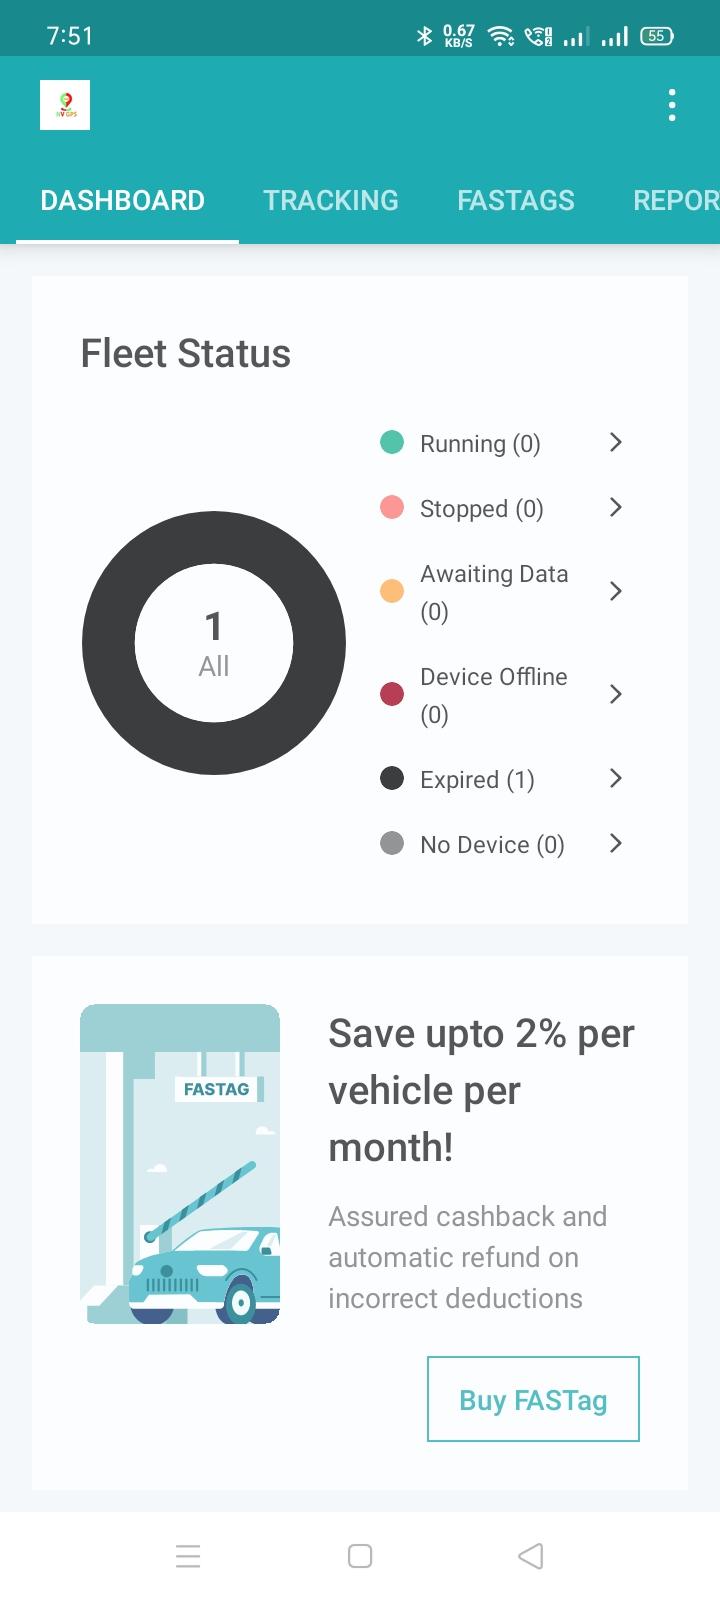Tap the Android back navigation icon

[x=531, y=1556]
